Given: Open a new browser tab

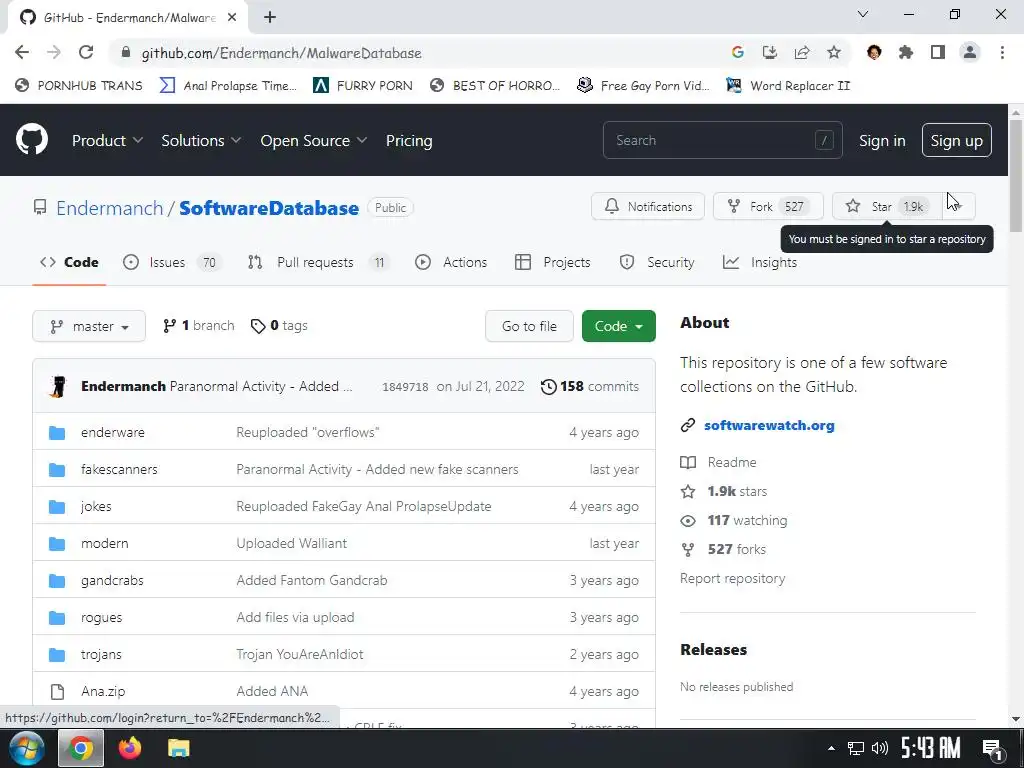Looking at the screenshot, I should [270, 18].
